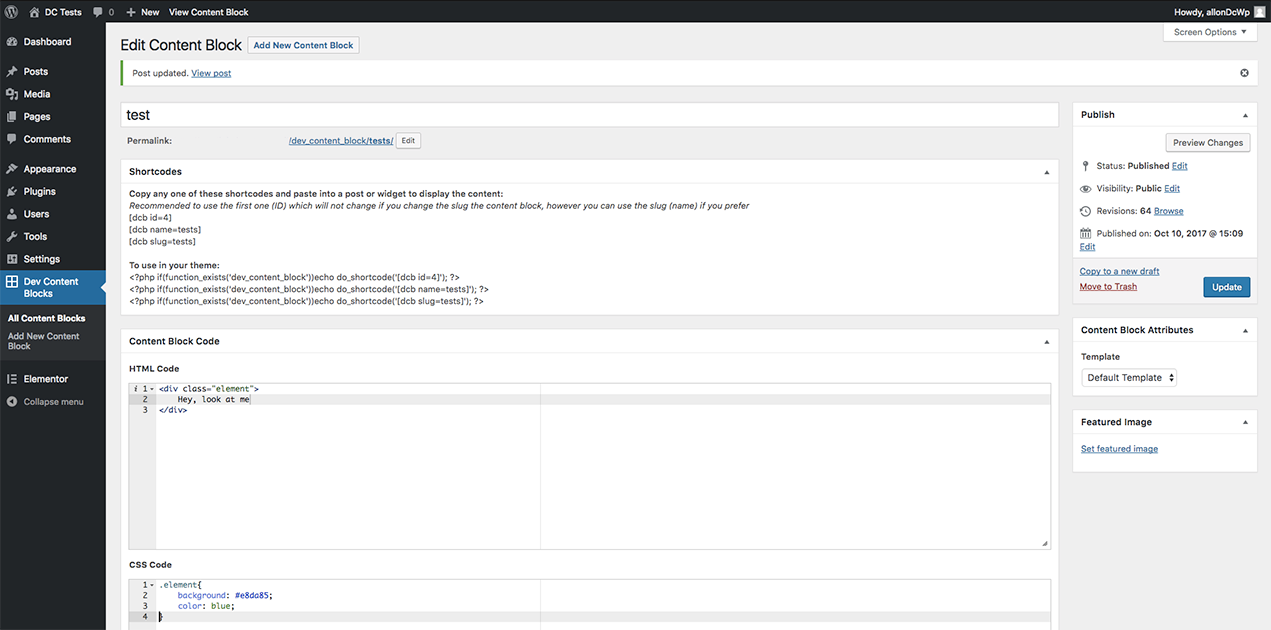This screenshot has height=630, width=1271.
Task: Click the Dashboard gauge icon in sidebar
Action: pos(12,42)
